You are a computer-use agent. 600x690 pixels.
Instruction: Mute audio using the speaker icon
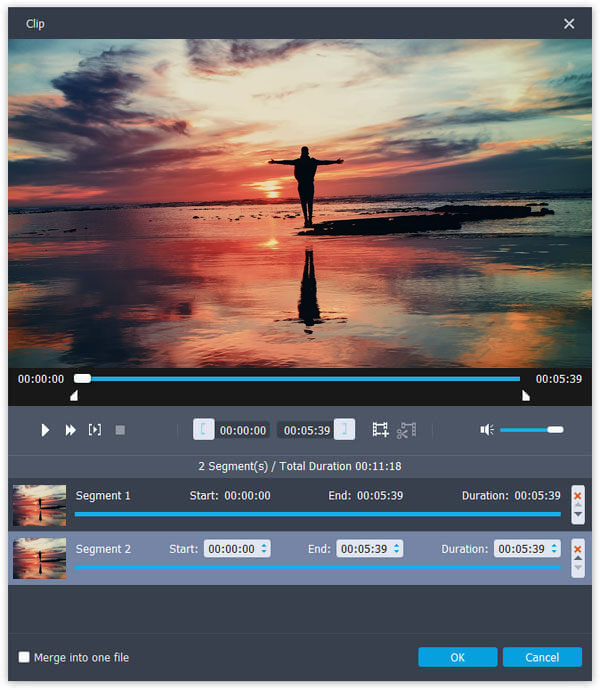coord(487,430)
